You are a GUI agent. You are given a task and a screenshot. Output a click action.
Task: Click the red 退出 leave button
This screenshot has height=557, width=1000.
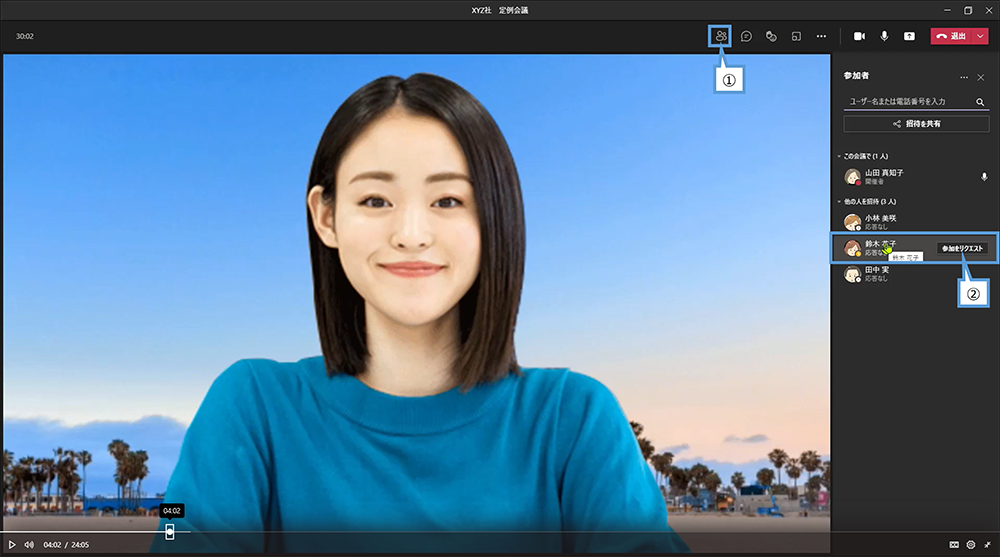(952, 36)
